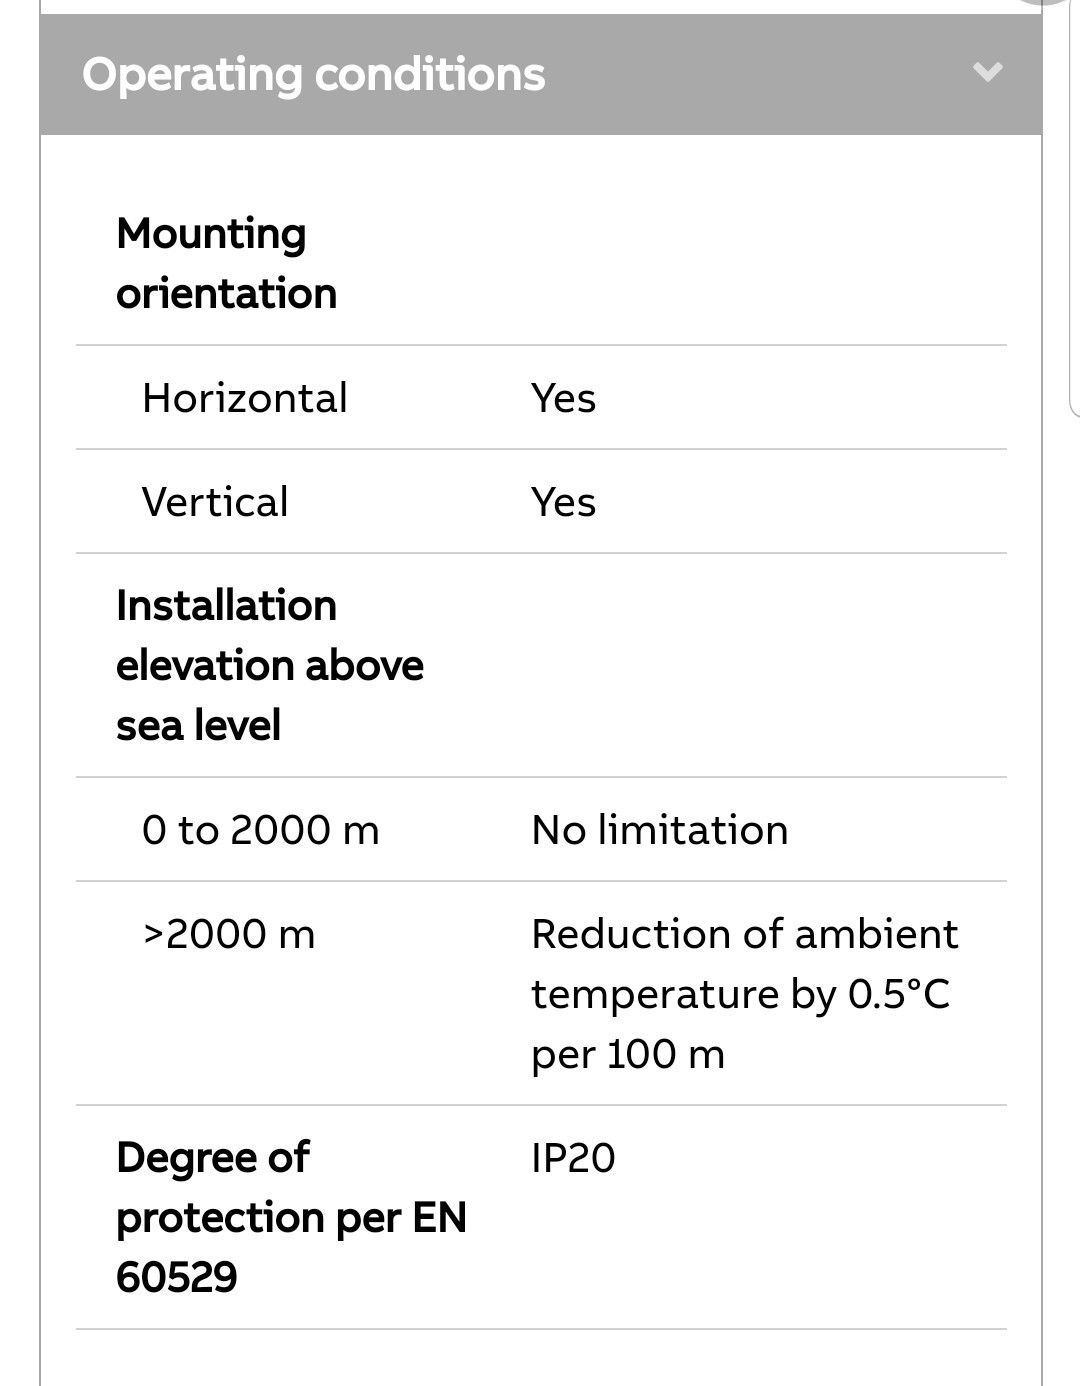Tap the 'sea level' heading line

(x=198, y=725)
